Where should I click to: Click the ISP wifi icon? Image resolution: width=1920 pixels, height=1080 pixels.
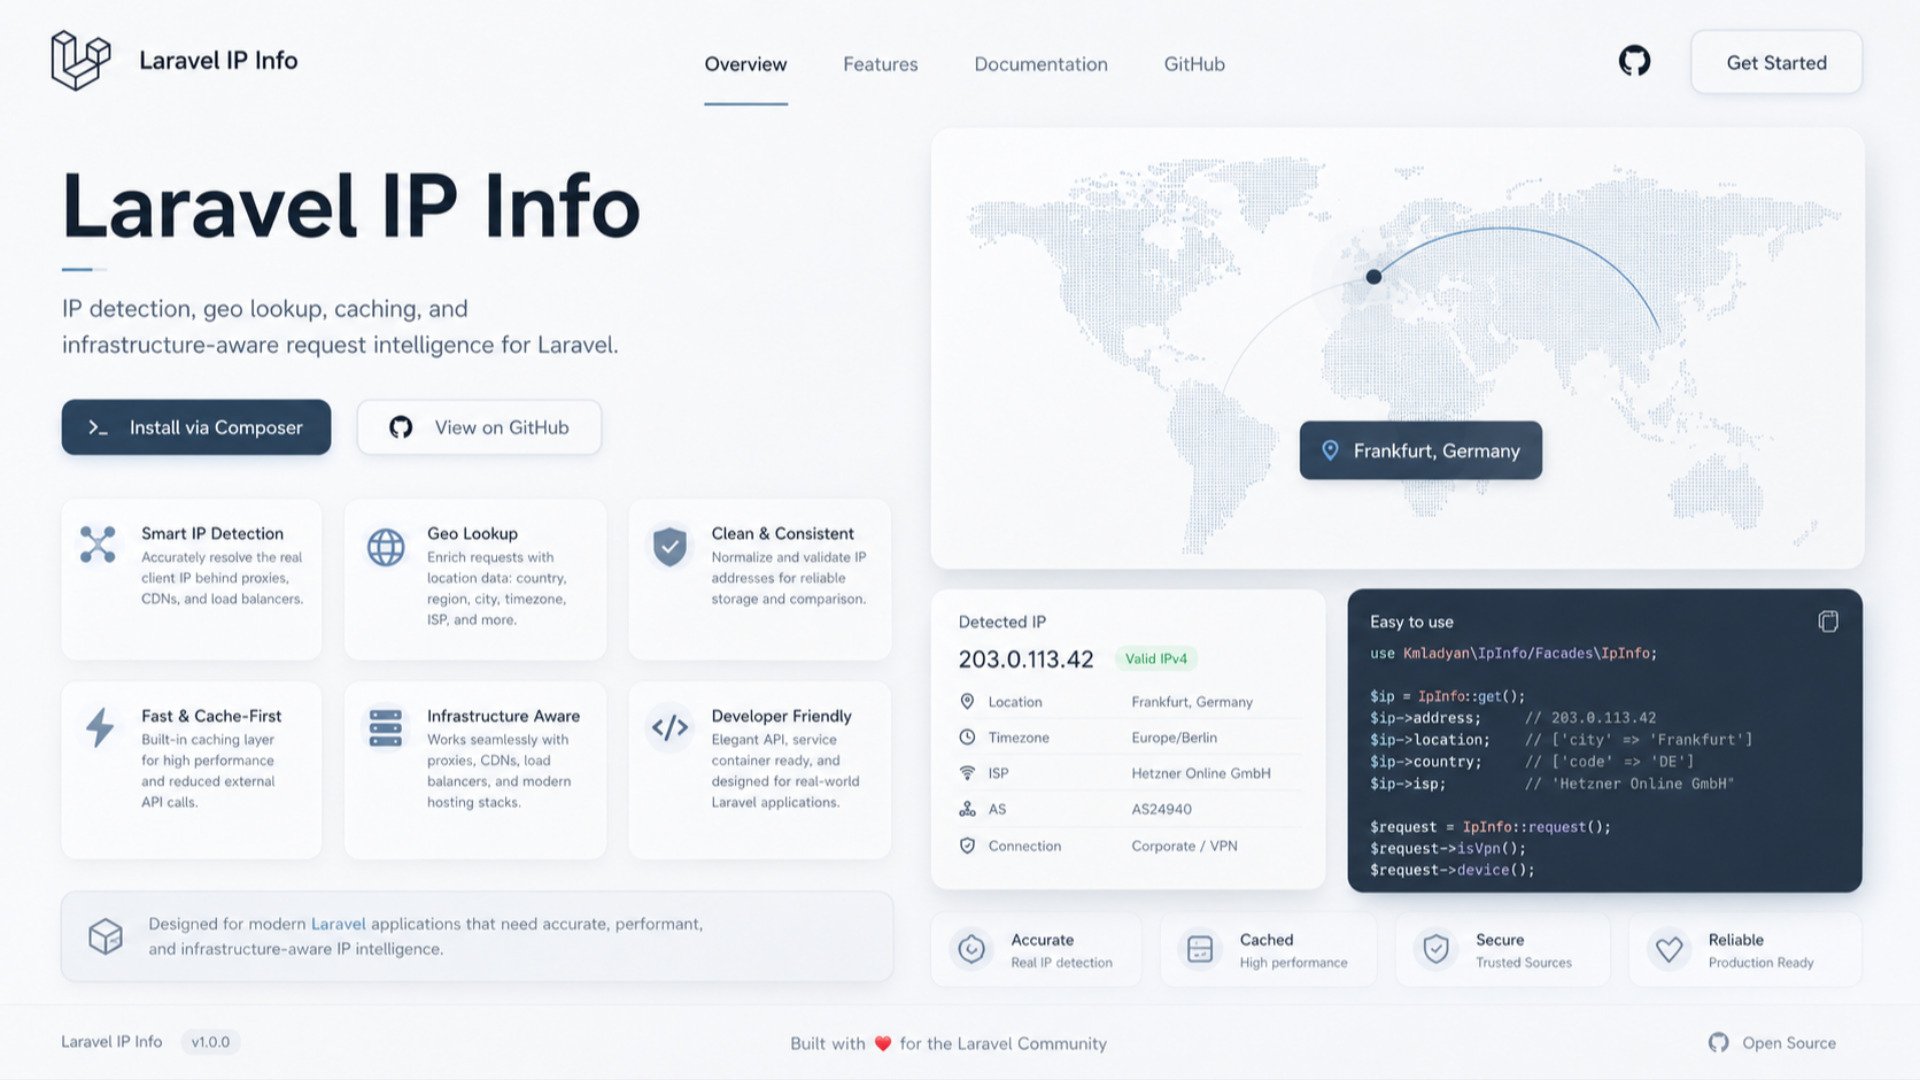click(x=967, y=773)
